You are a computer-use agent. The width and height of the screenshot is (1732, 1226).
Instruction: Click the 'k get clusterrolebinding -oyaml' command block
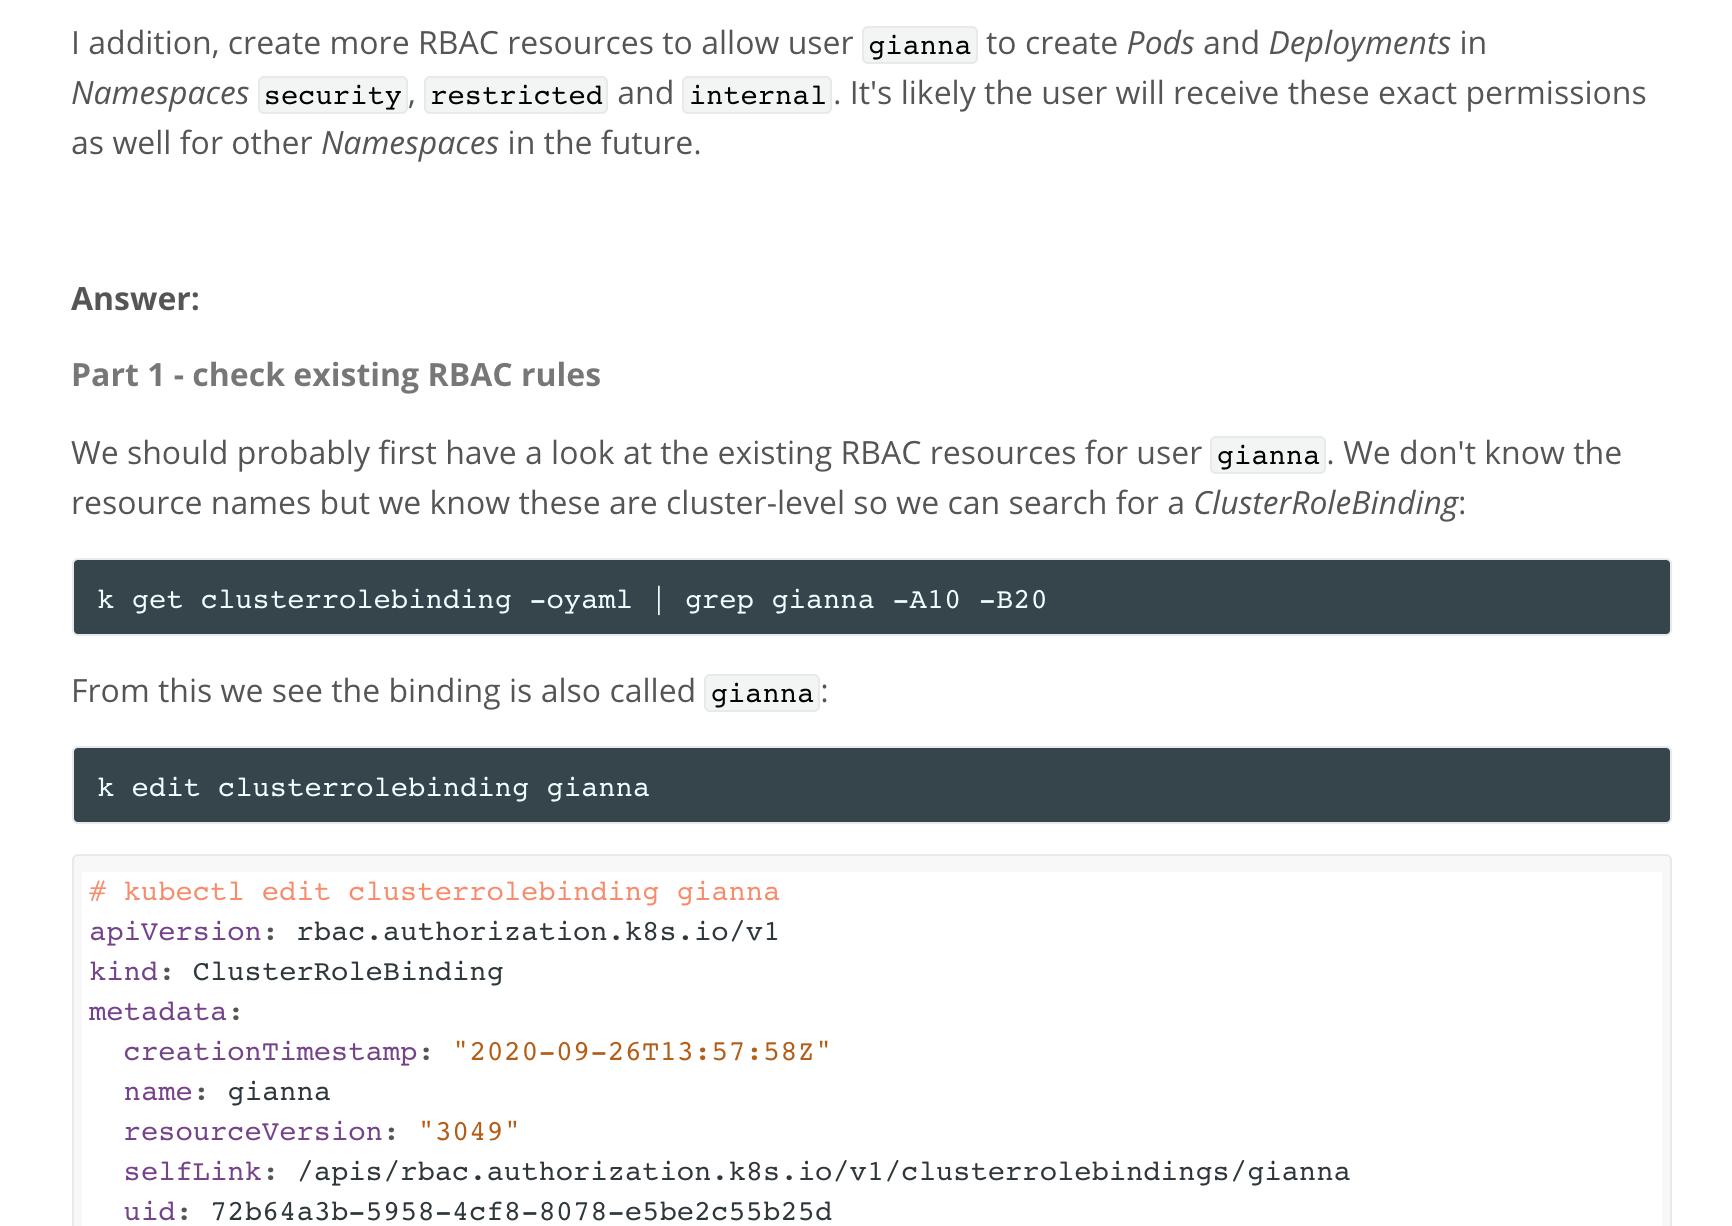(572, 599)
